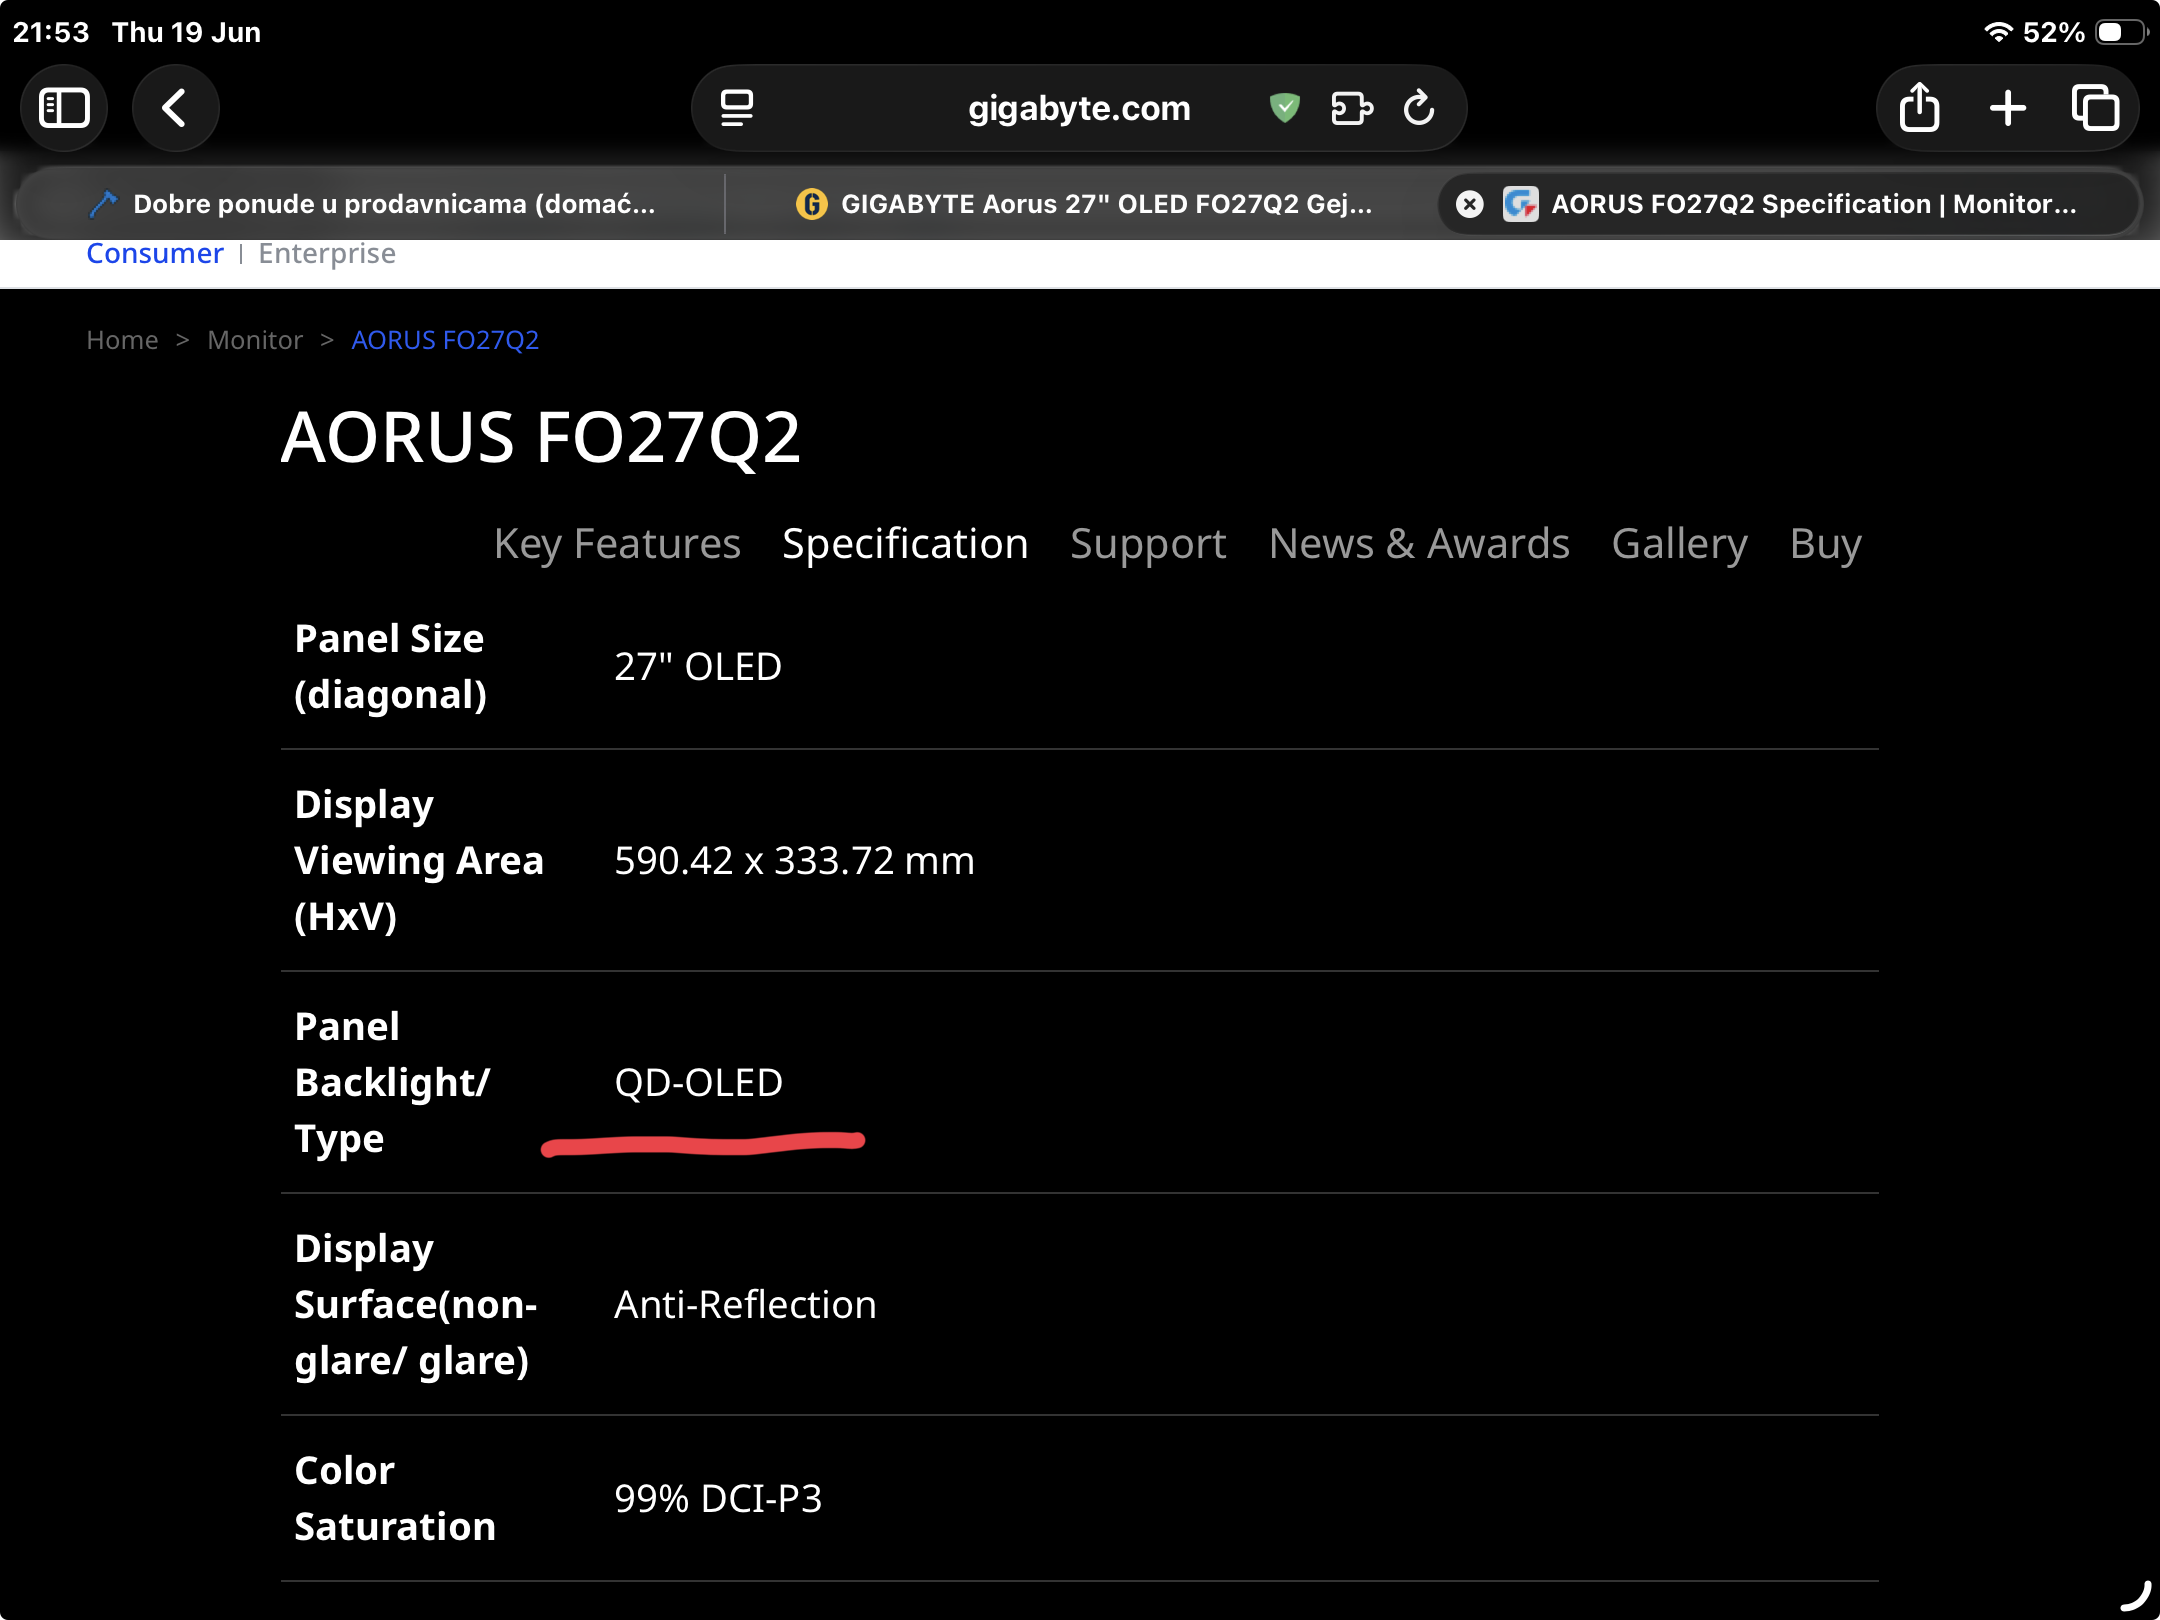Close the AORUS FO27Q2 Specification tab
The height and width of the screenshot is (1620, 2160).
pos(1469,204)
